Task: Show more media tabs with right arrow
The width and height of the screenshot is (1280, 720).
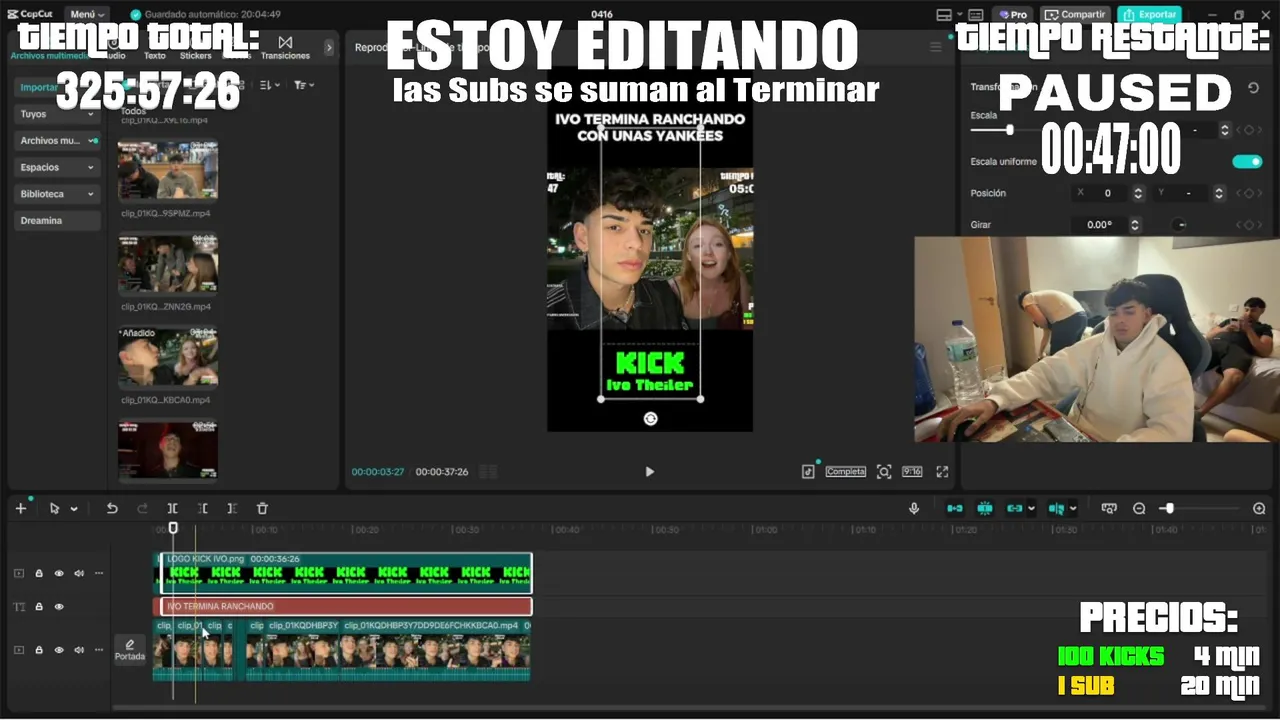Action: click(329, 47)
